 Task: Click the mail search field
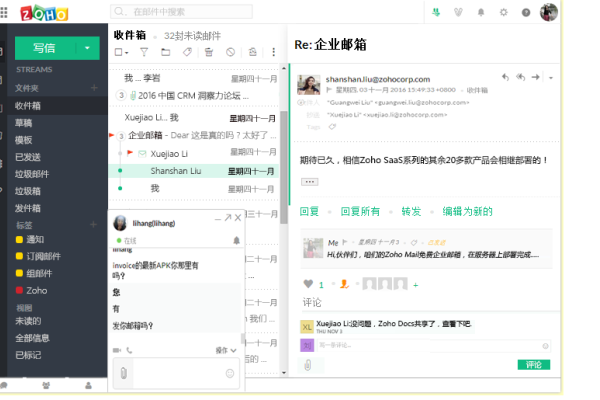click(x=181, y=11)
